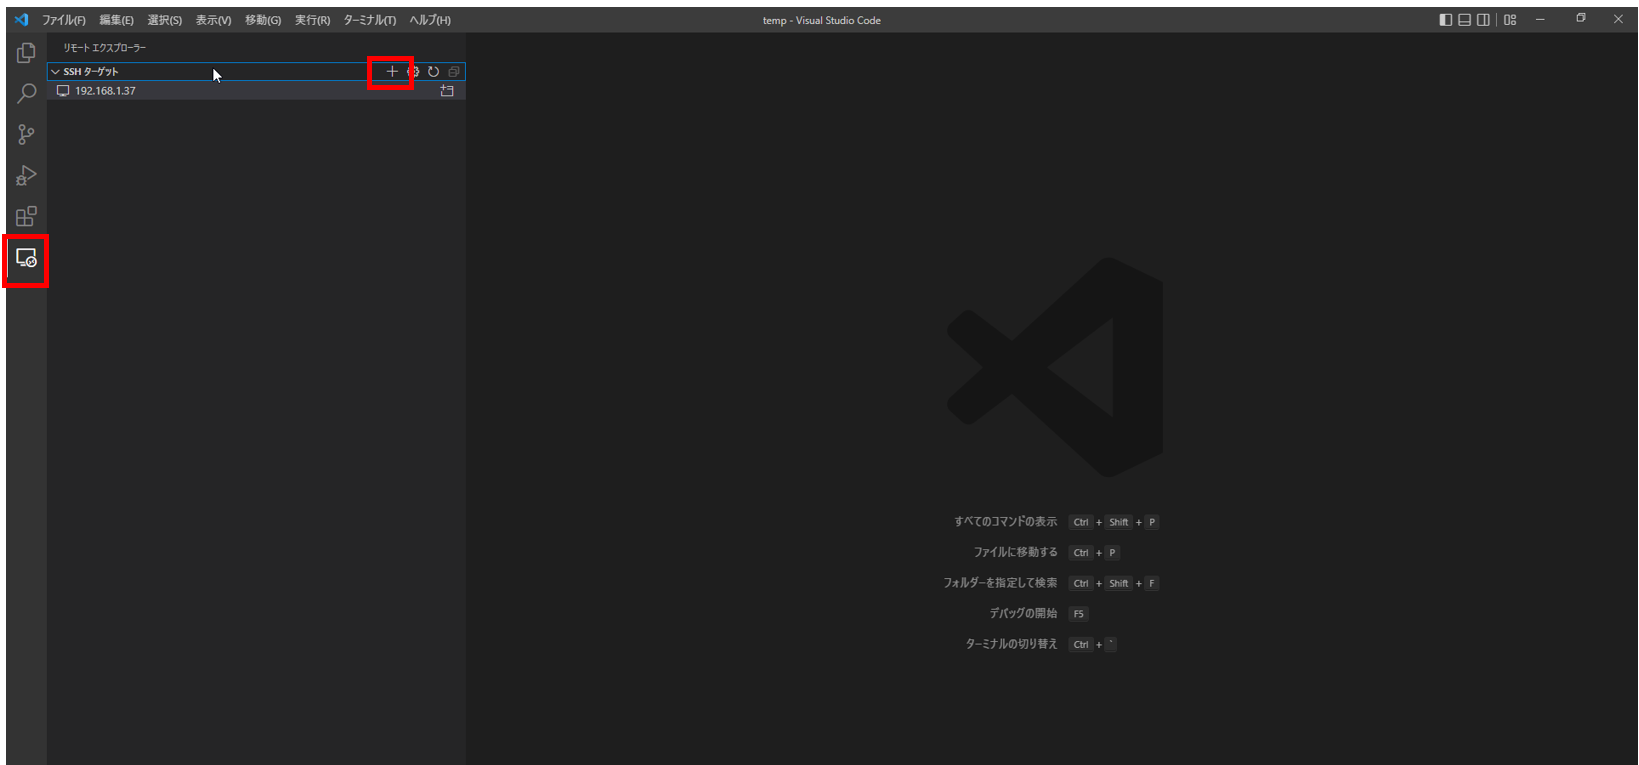Screen dimensions: 1639x765
Task: Restore down the VS Code window
Action: (1581, 19)
